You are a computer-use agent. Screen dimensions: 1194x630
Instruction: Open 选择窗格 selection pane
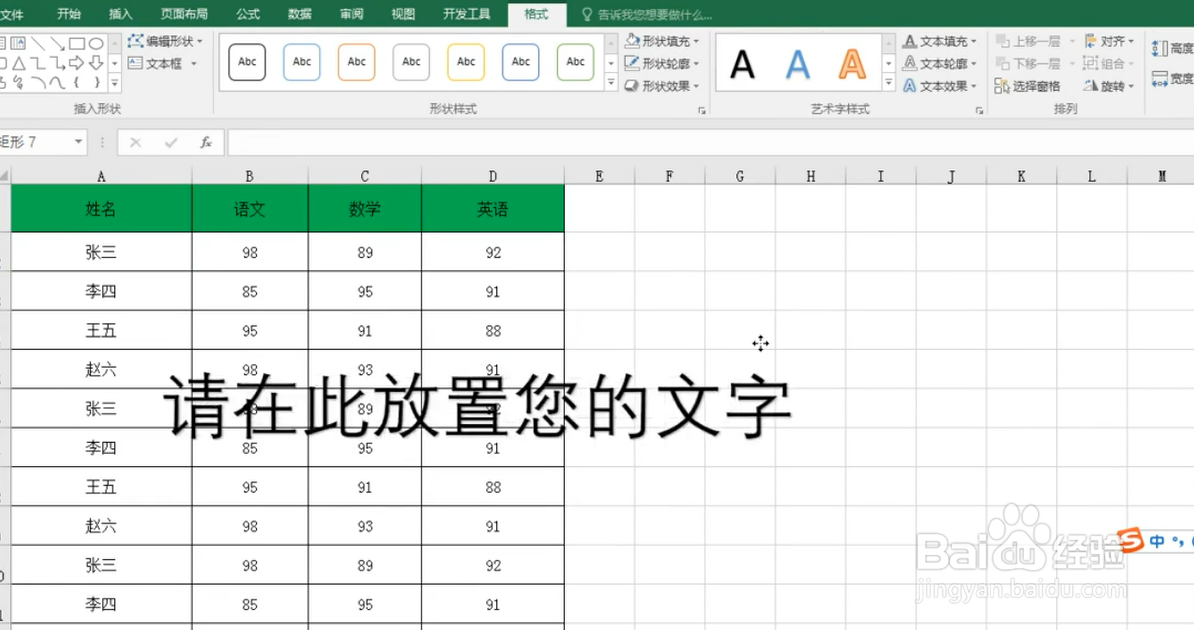[1027, 86]
